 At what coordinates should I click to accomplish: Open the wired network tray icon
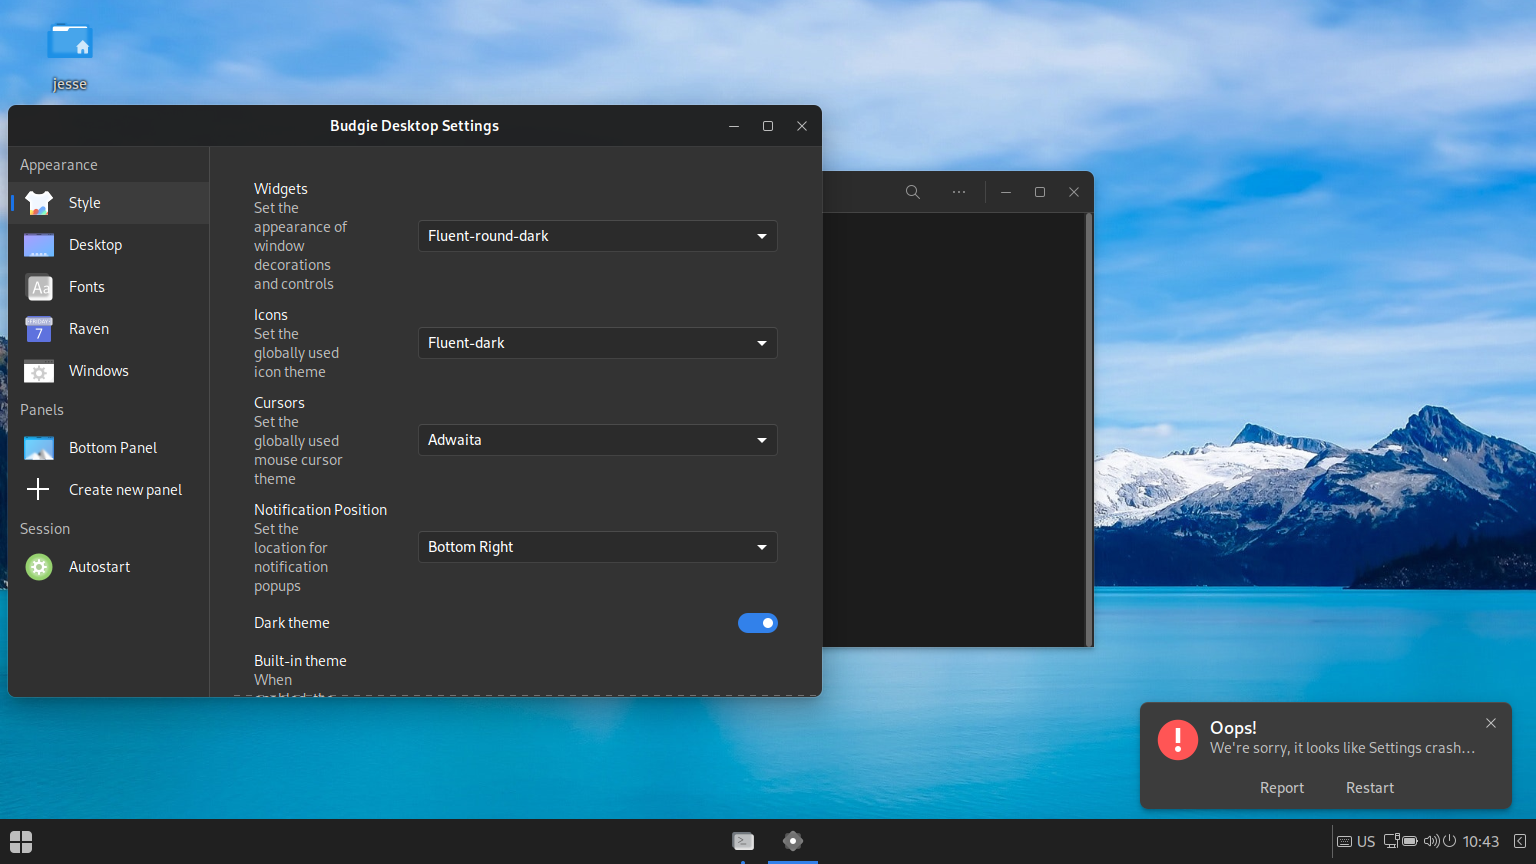coord(1391,841)
